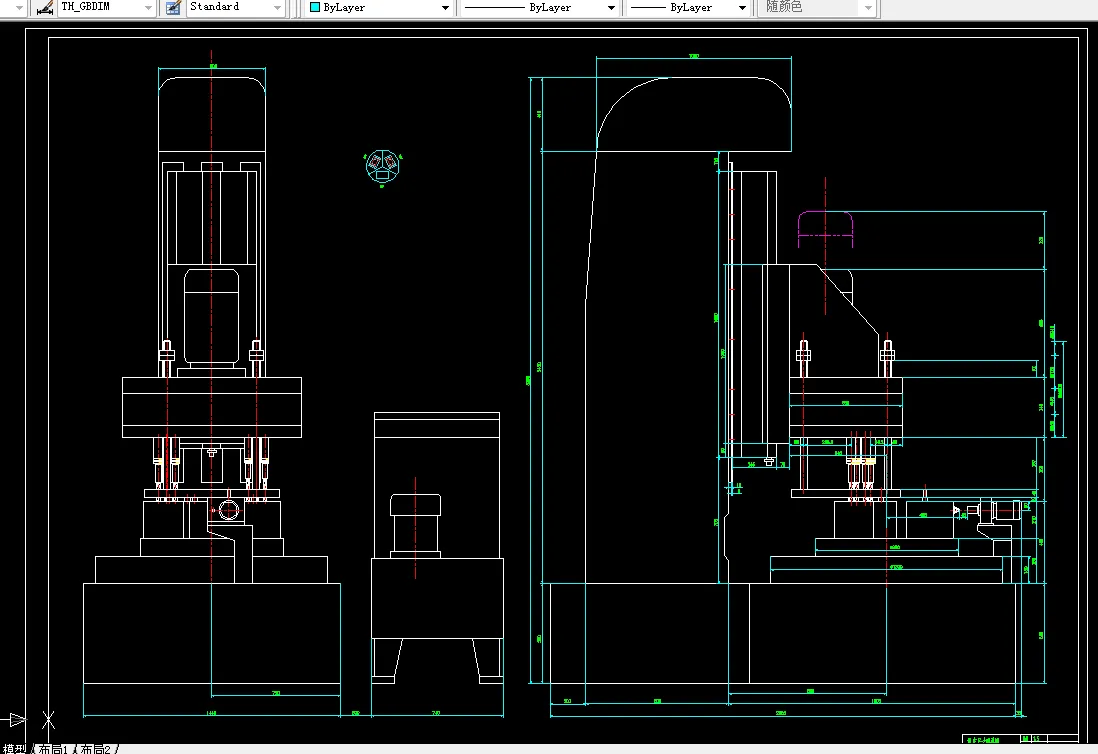Expand the ByLayer color control dropdown
Viewport: 1098px width, 754px height.
379,8
